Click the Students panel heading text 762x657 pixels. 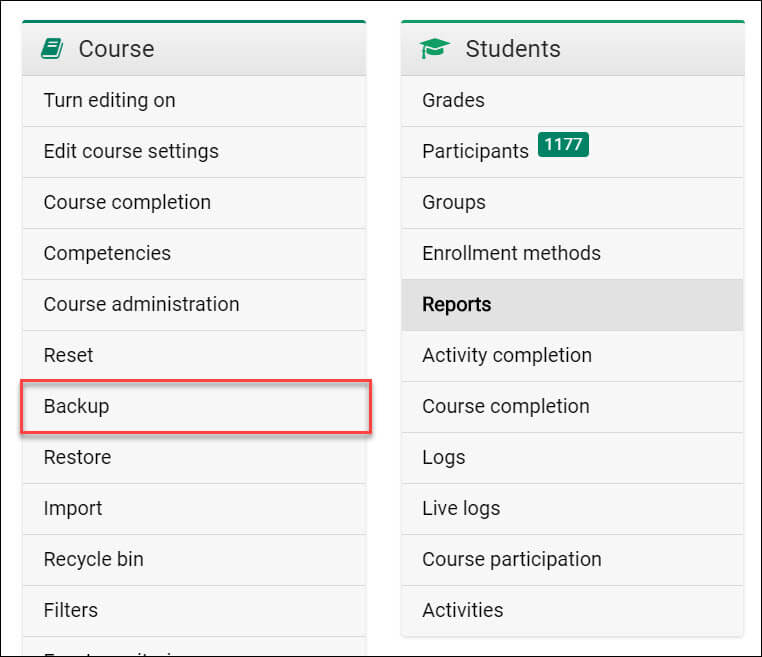pyautogui.click(x=513, y=49)
